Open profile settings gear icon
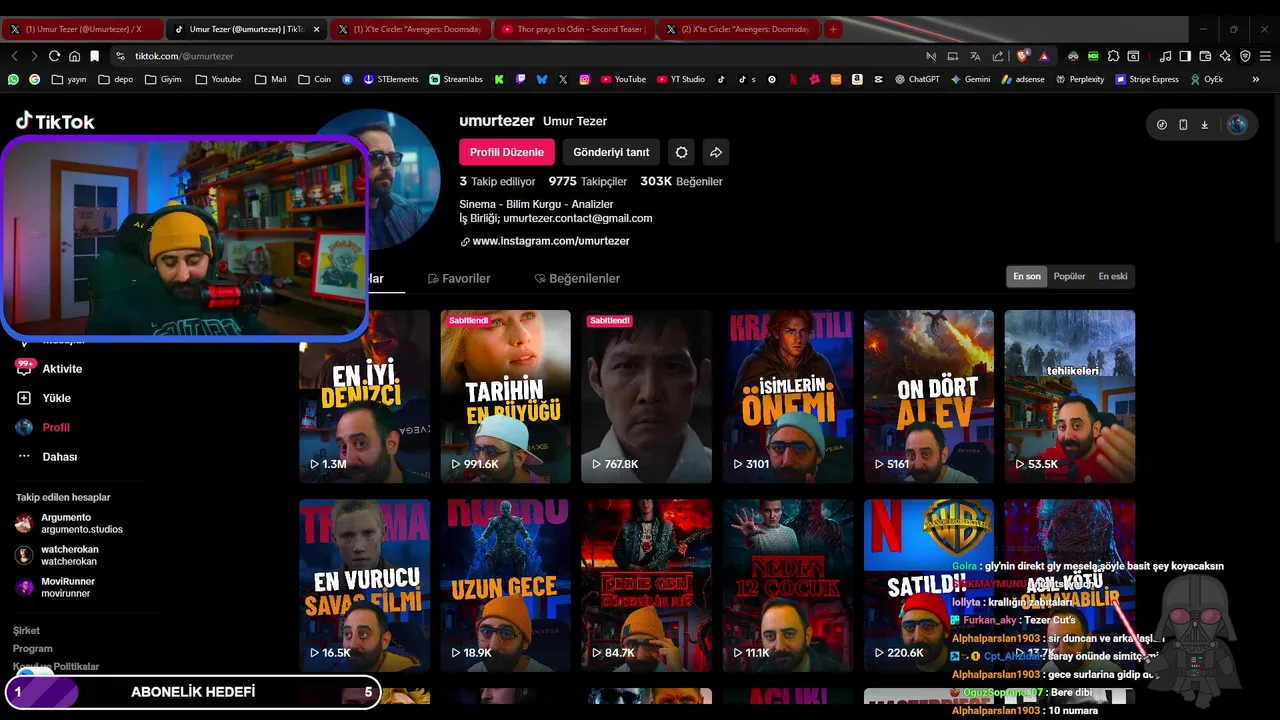1280x720 pixels. click(x=682, y=152)
